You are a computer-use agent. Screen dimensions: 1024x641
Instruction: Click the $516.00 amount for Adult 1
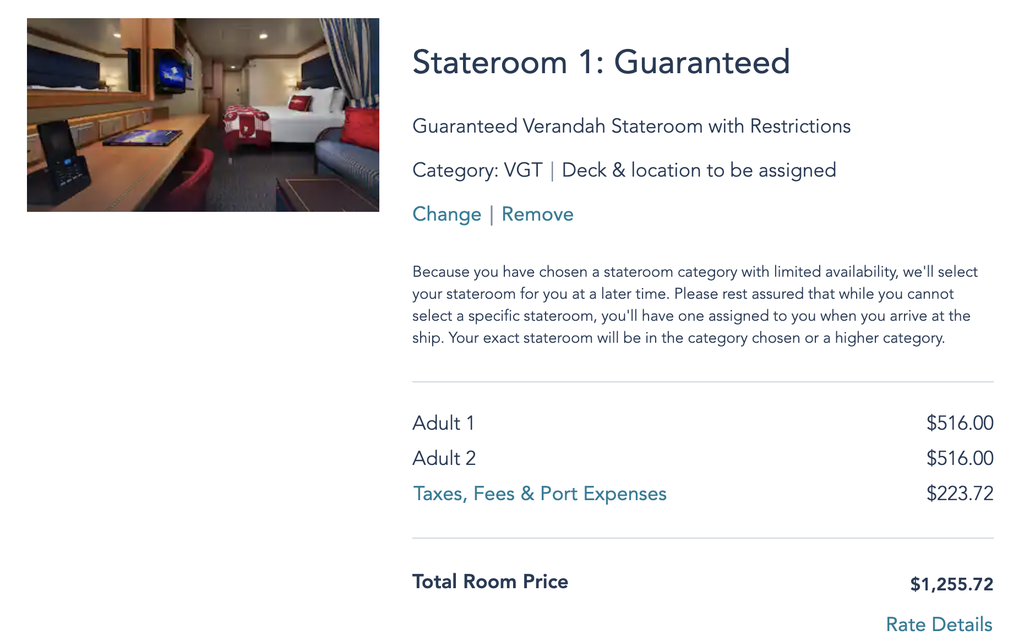click(959, 423)
